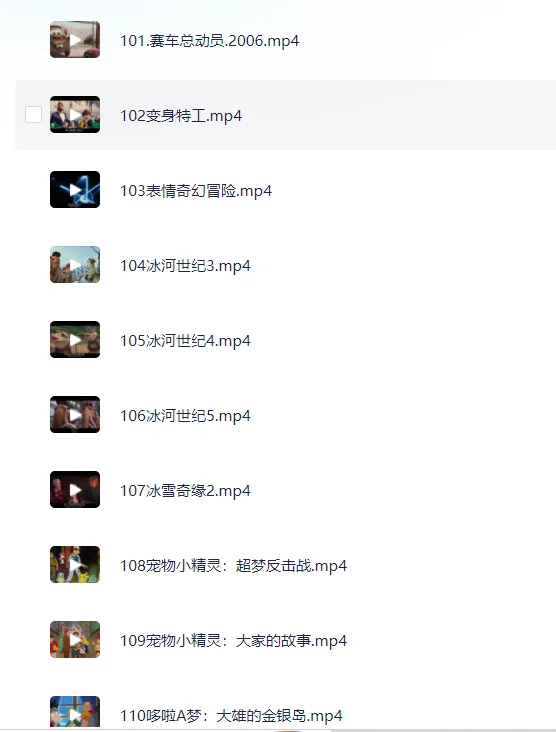This screenshot has width=556, height=732.
Task: Click the play icon on 107冰雪奇缘2.mp4
Action: click(x=75, y=490)
